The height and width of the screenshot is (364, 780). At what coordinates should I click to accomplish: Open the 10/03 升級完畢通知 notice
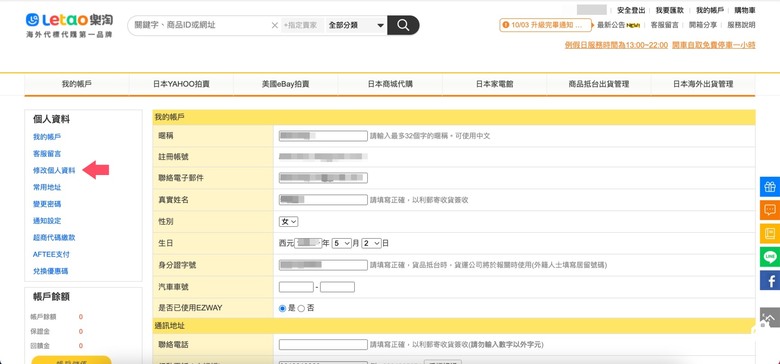click(546, 24)
